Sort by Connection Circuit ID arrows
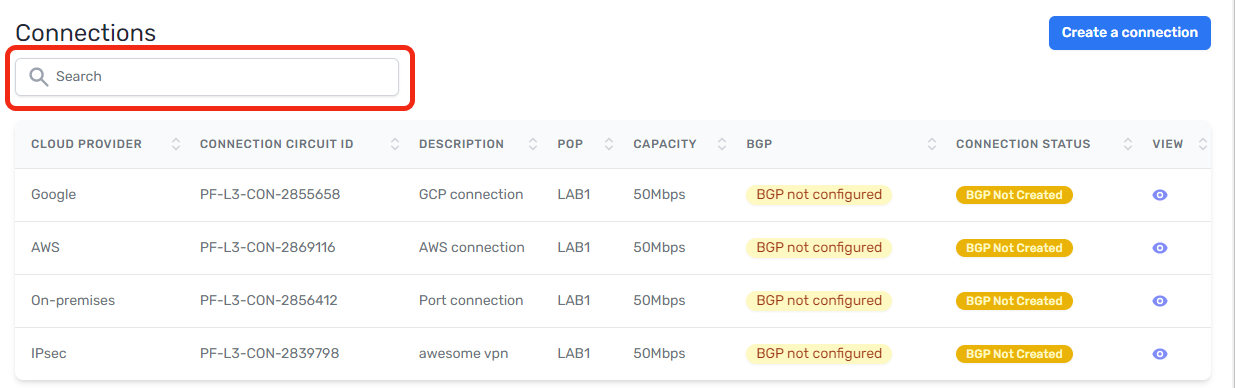 (395, 144)
